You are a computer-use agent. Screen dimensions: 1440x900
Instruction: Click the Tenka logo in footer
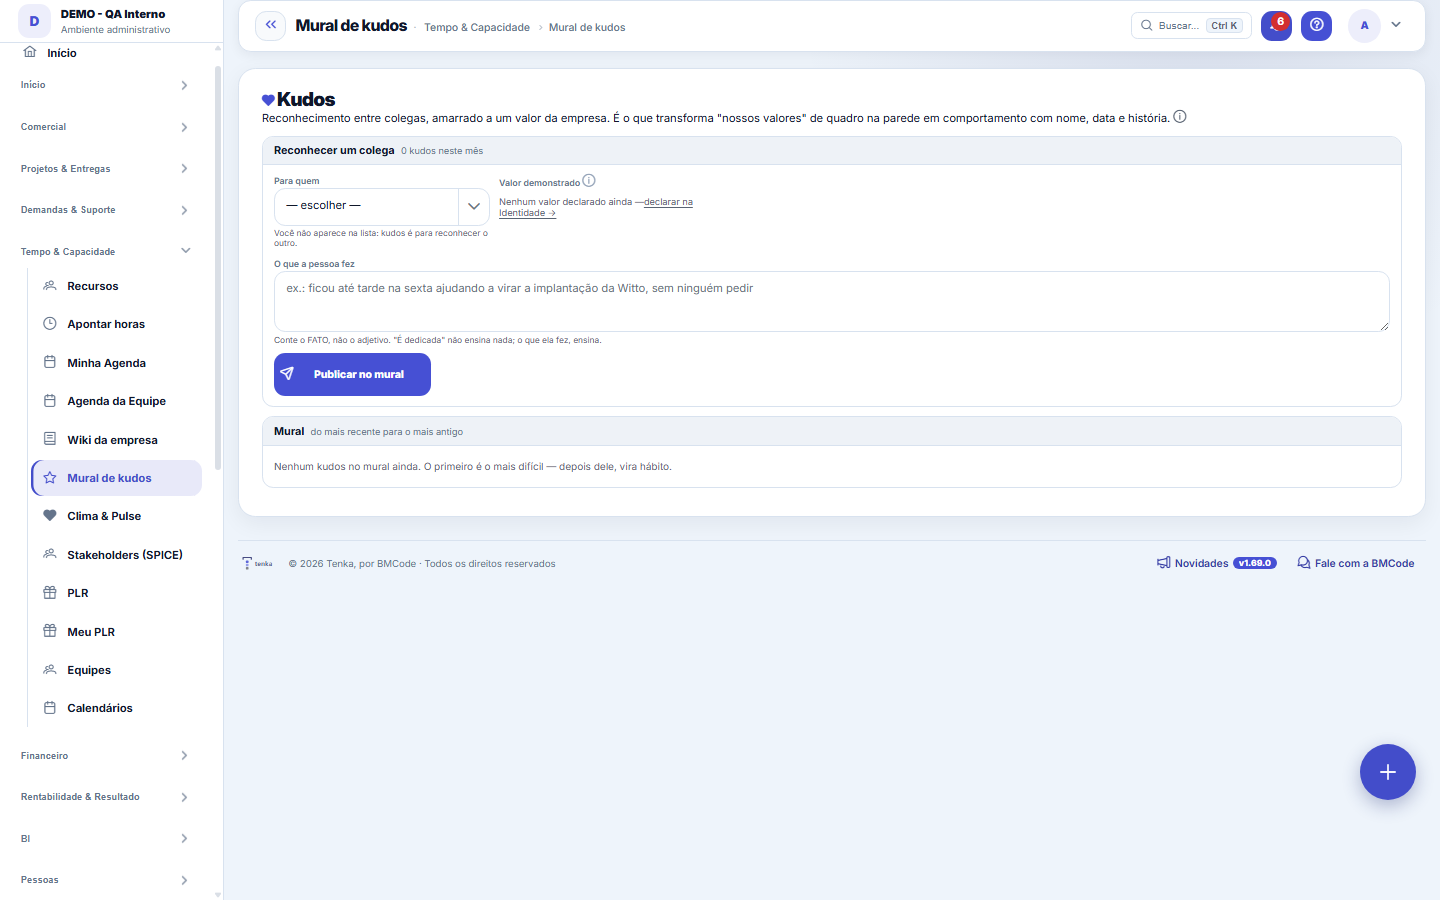(x=257, y=563)
